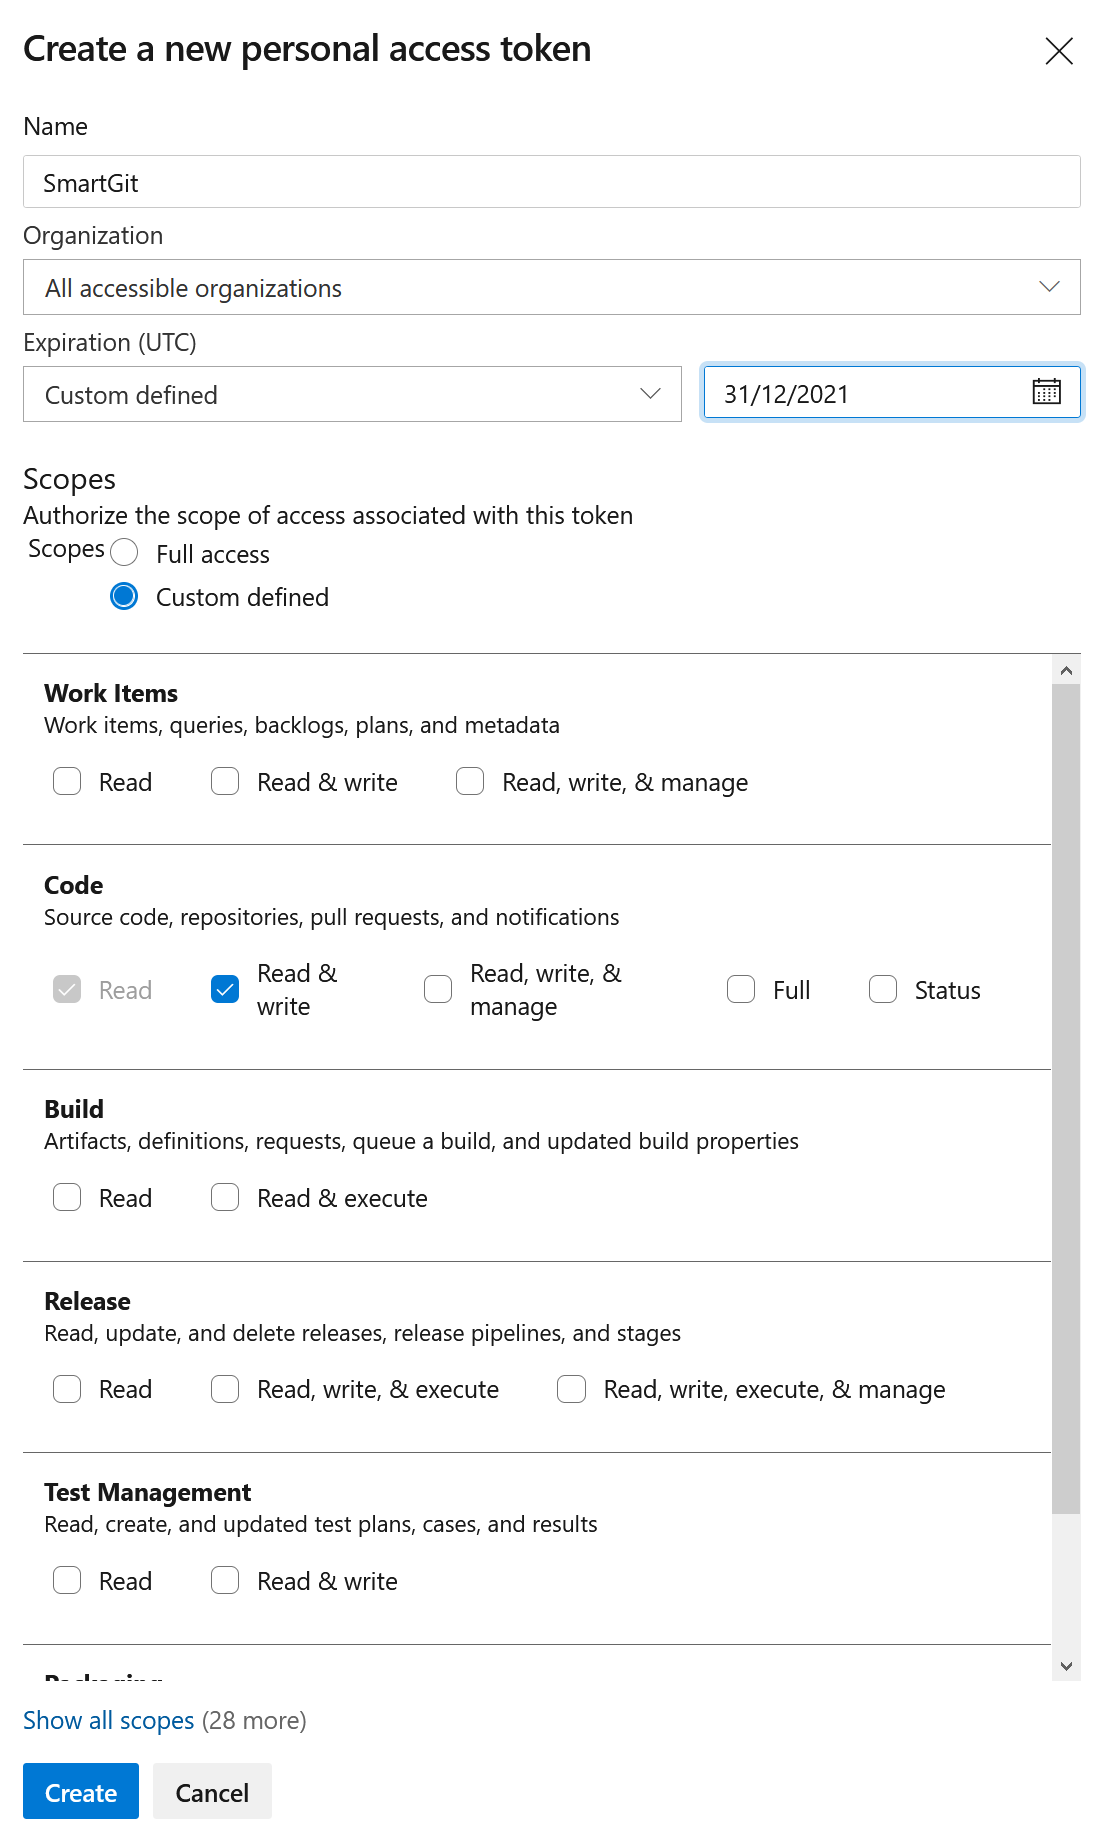Image resolution: width=1109 pixels, height=1836 pixels.
Task: Expand the Organization dropdown
Action: [x=551, y=288]
